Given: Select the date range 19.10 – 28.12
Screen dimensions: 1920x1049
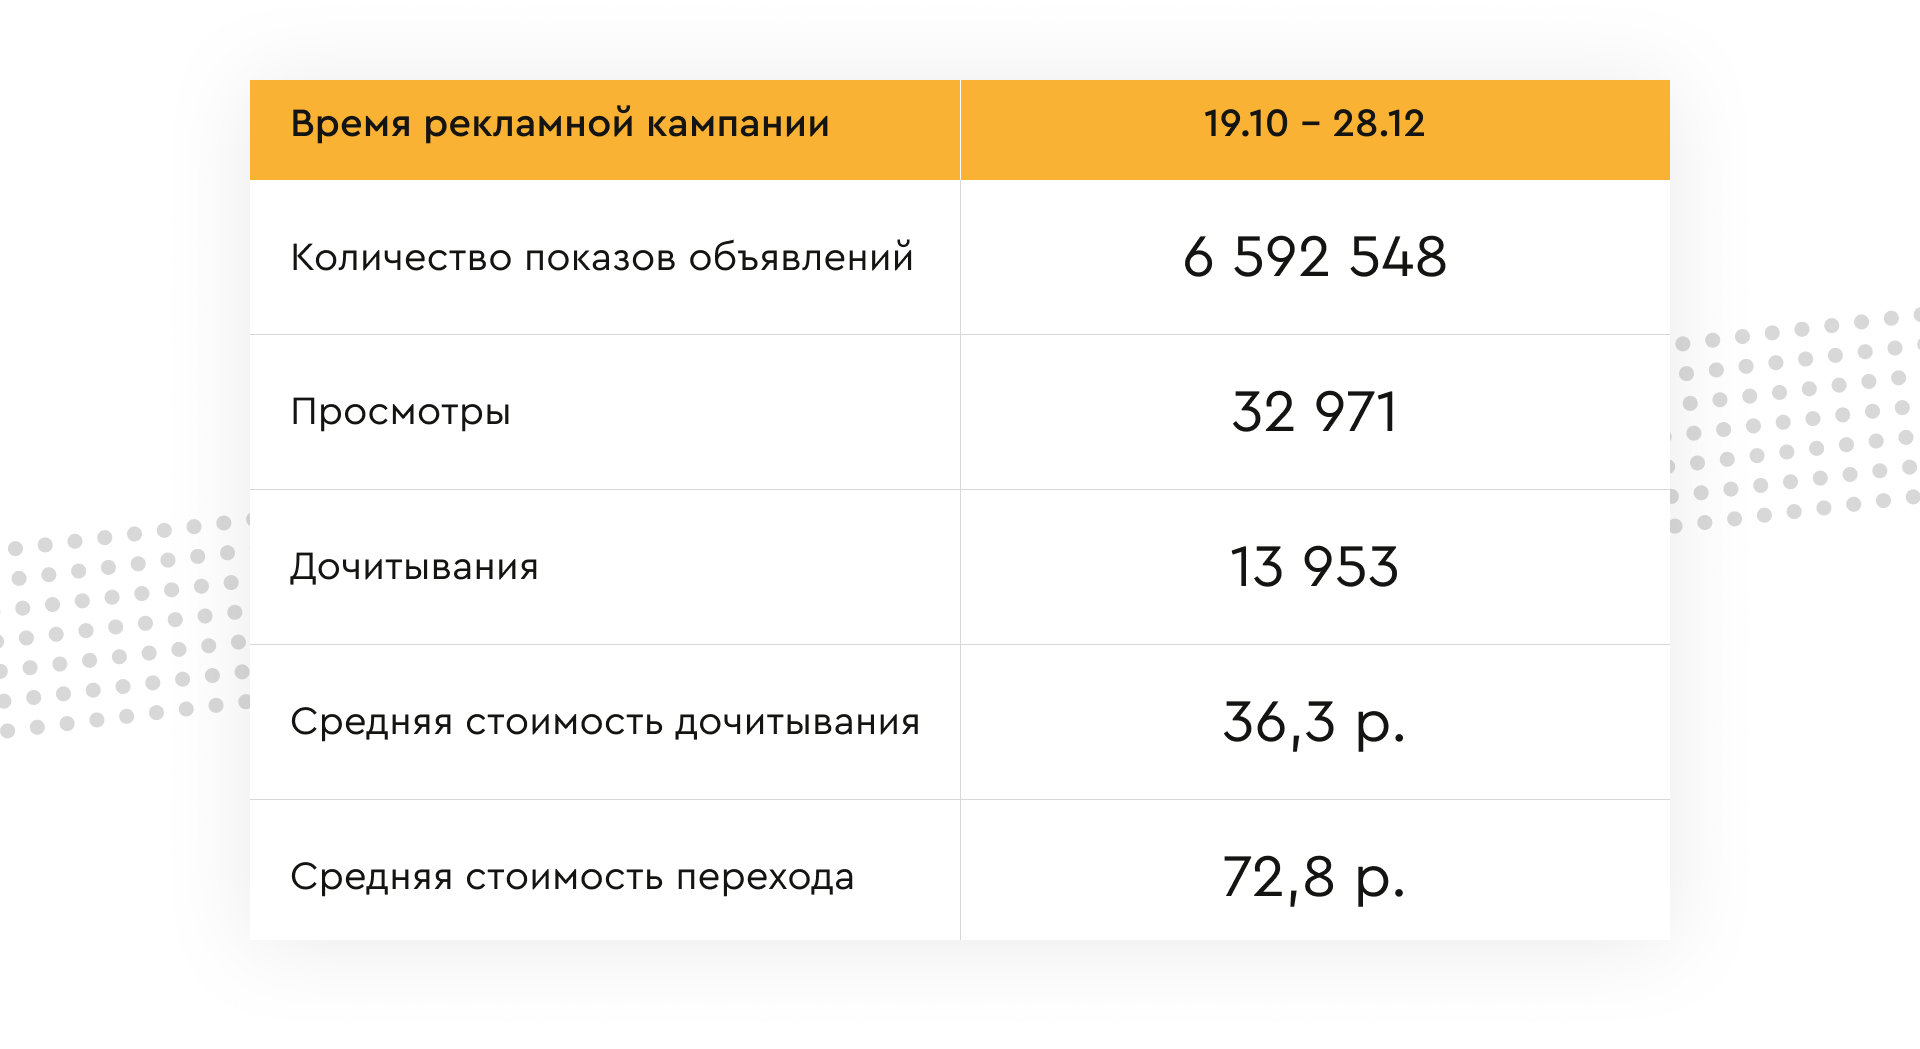Looking at the screenshot, I should 1314,123.
